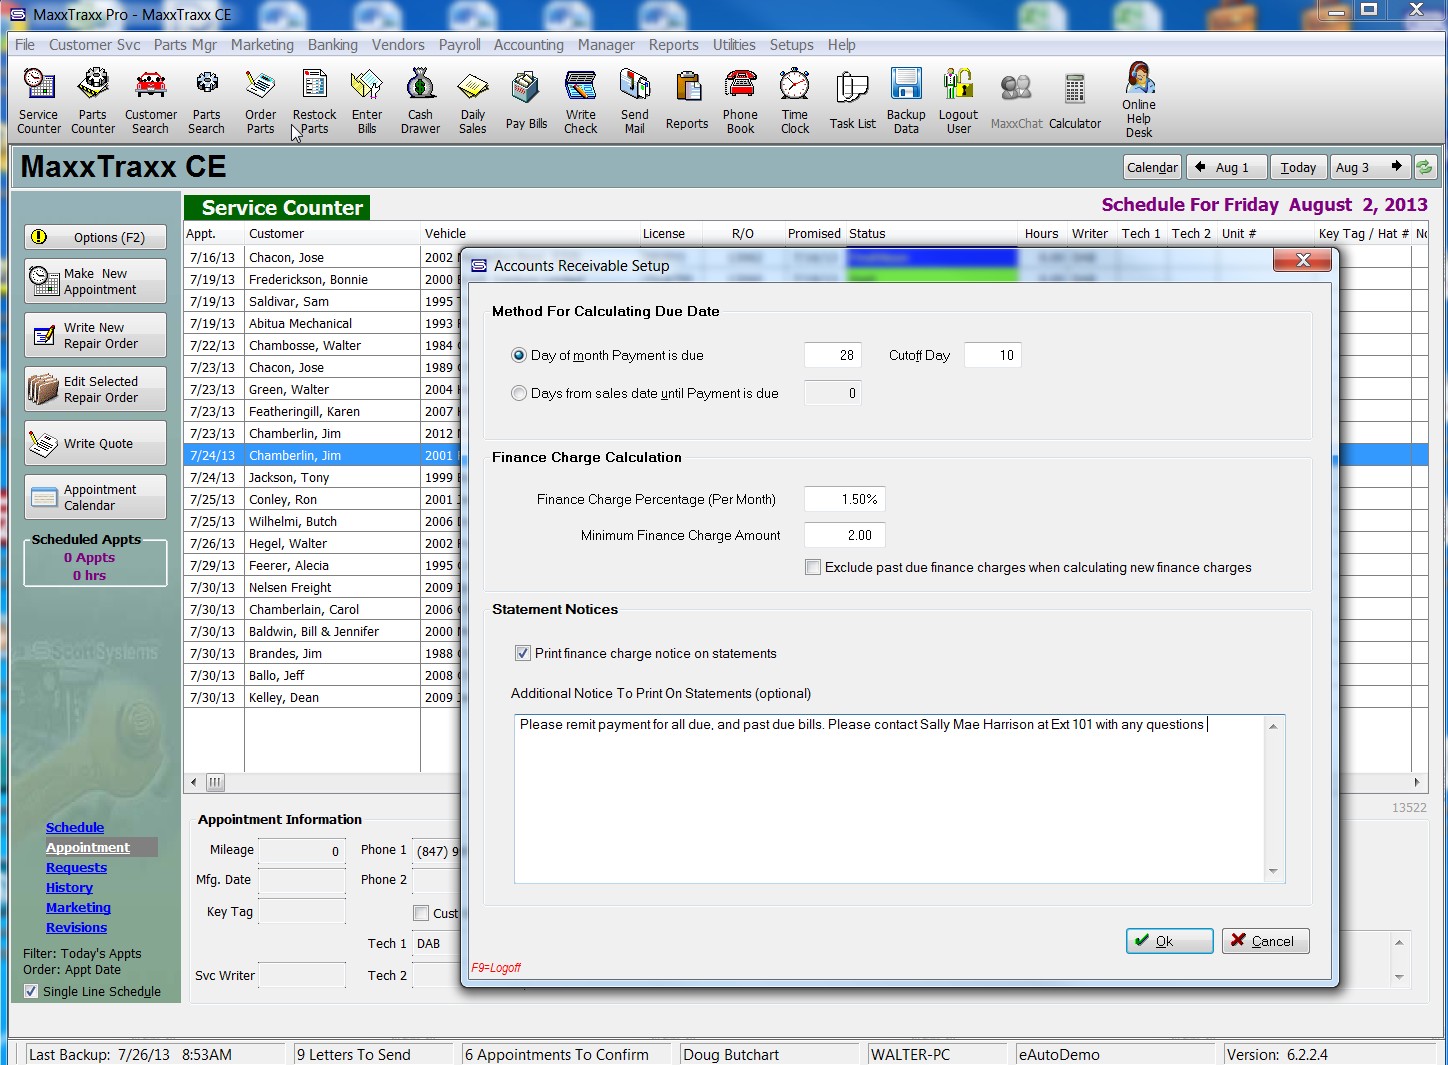The image size is (1448, 1065).
Task: Open the Requests link
Action: [x=76, y=867]
